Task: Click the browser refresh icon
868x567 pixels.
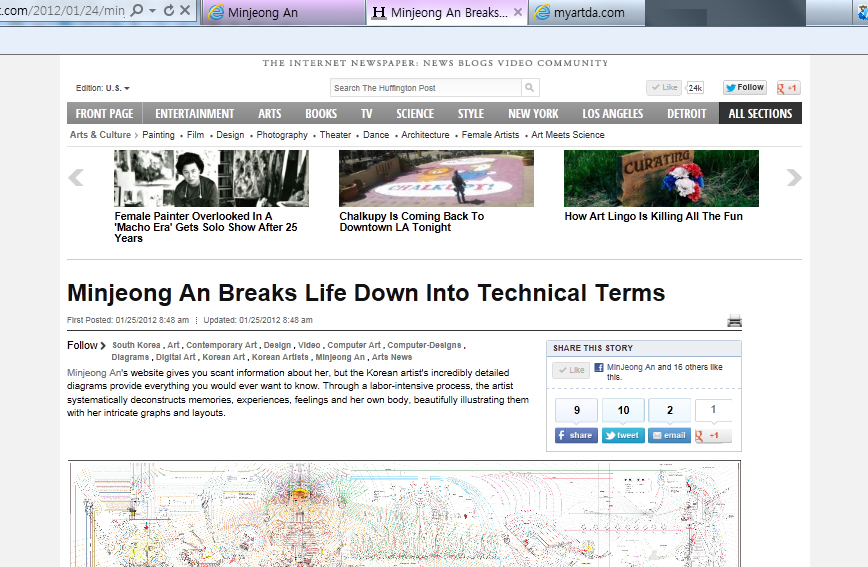Action: (x=169, y=10)
